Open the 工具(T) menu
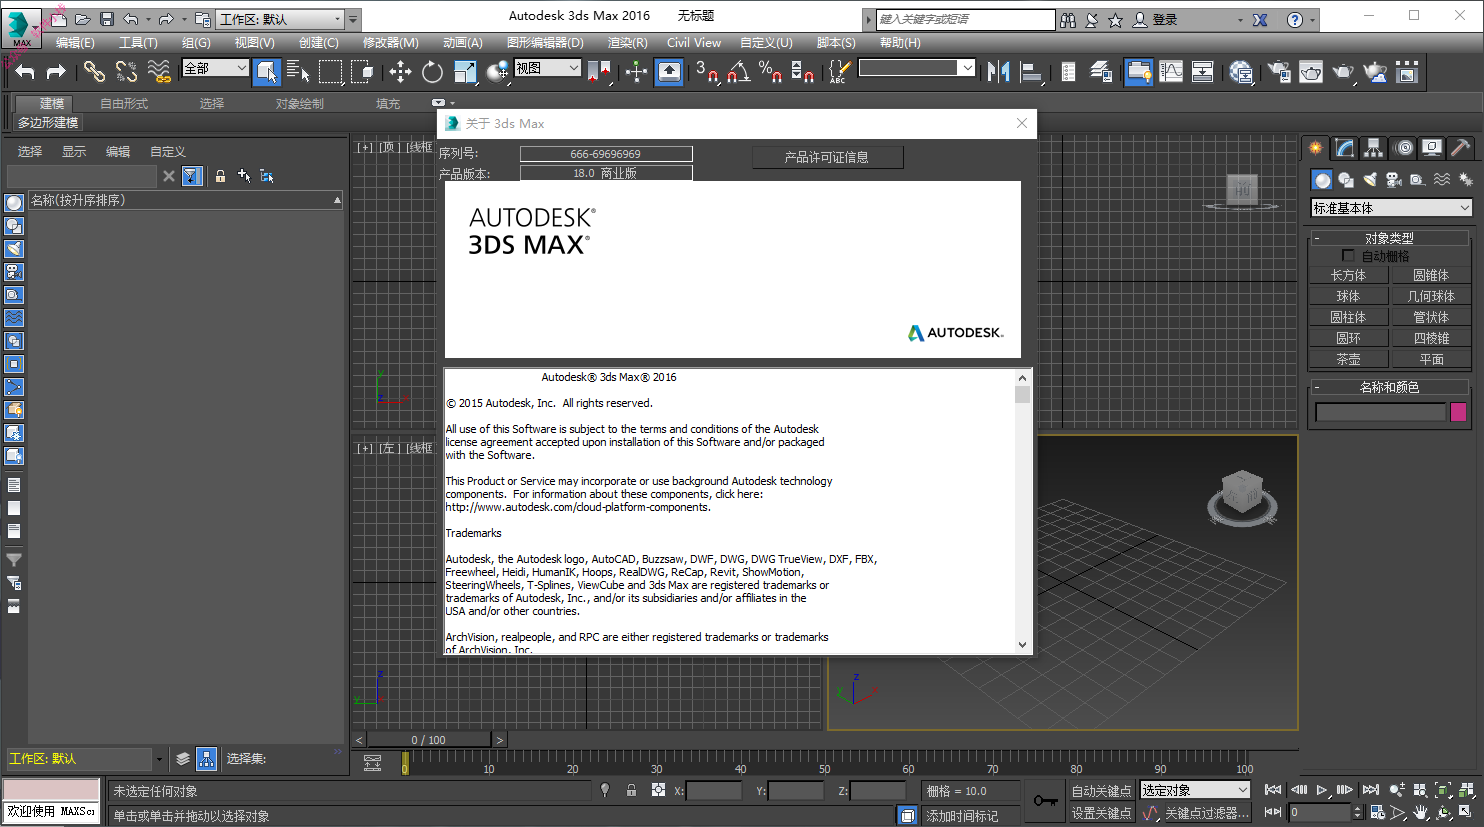The width and height of the screenshot is (1484, 827). tap(138, 43)
